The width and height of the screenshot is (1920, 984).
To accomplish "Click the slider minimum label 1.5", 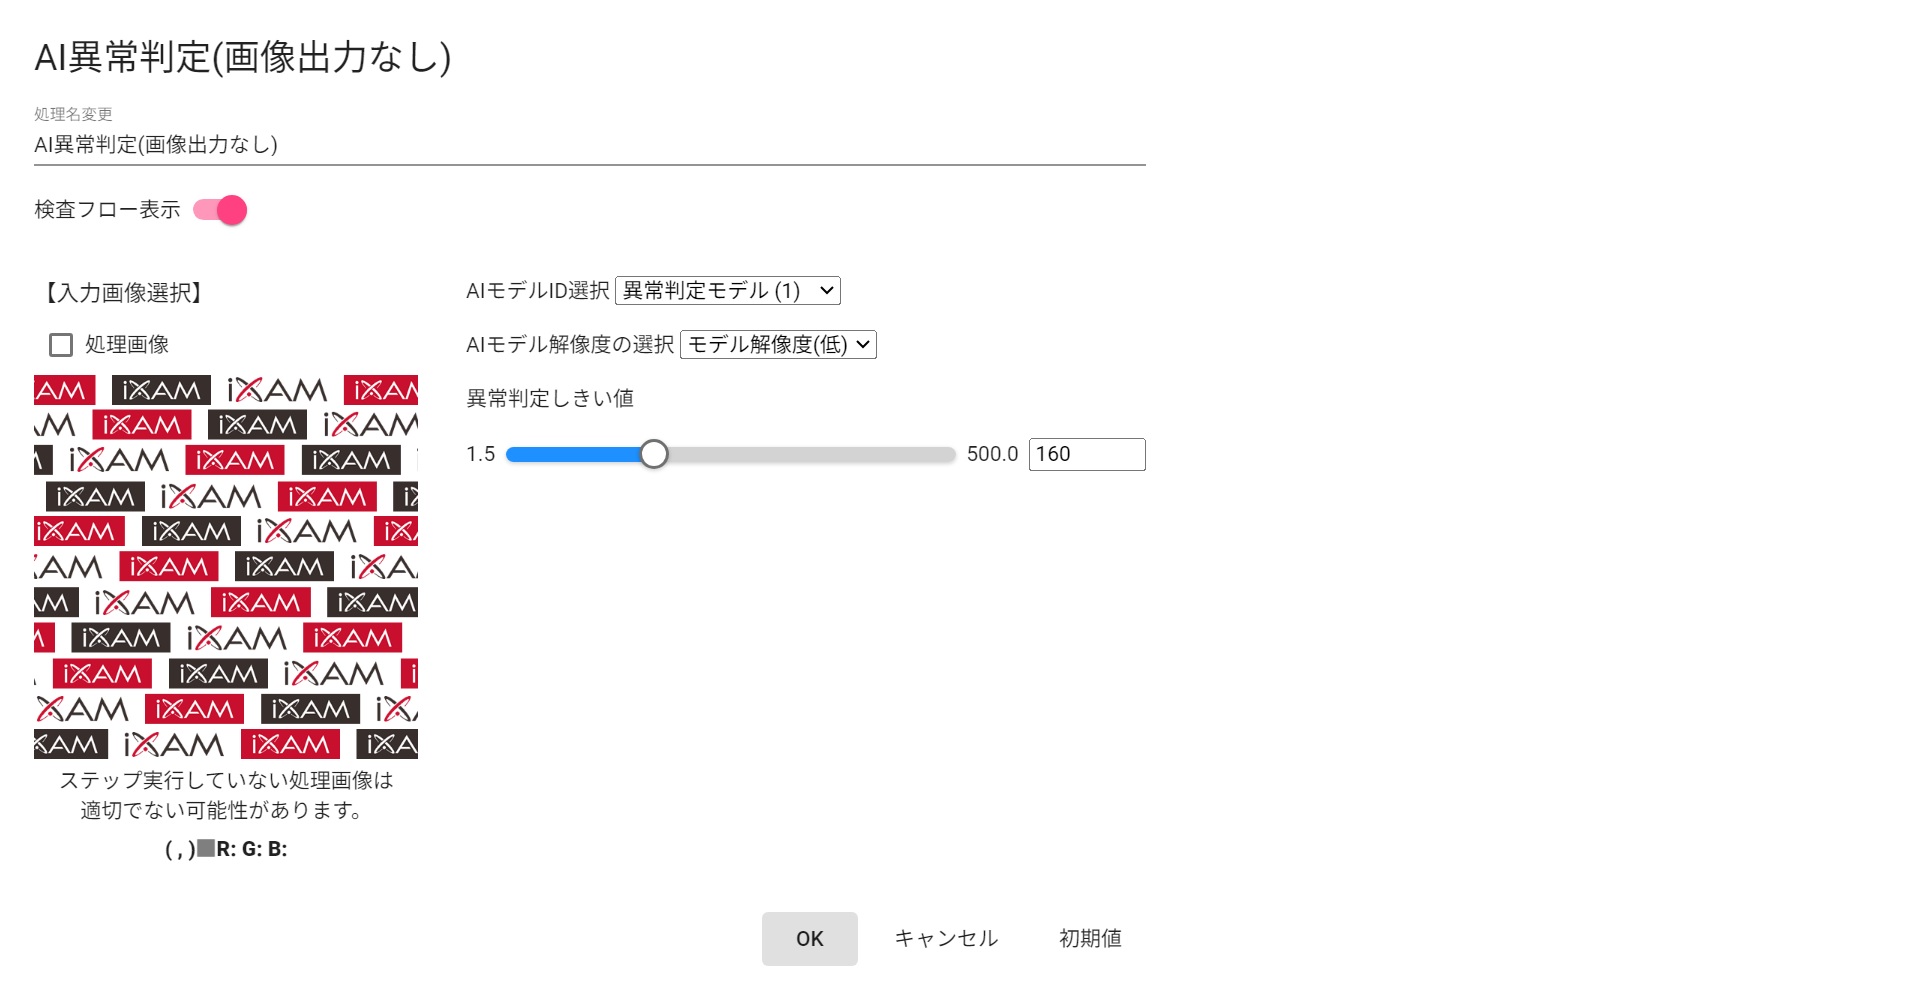I will (x=480, y=454).
